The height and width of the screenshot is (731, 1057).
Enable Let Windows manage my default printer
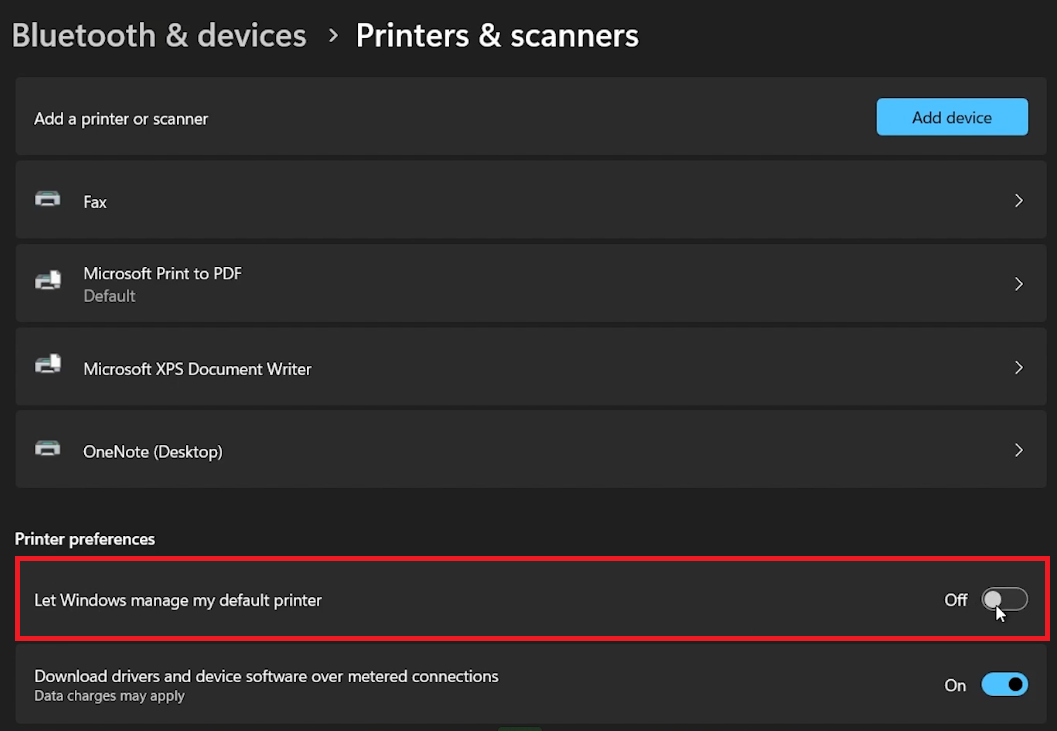click(1004, 600)
